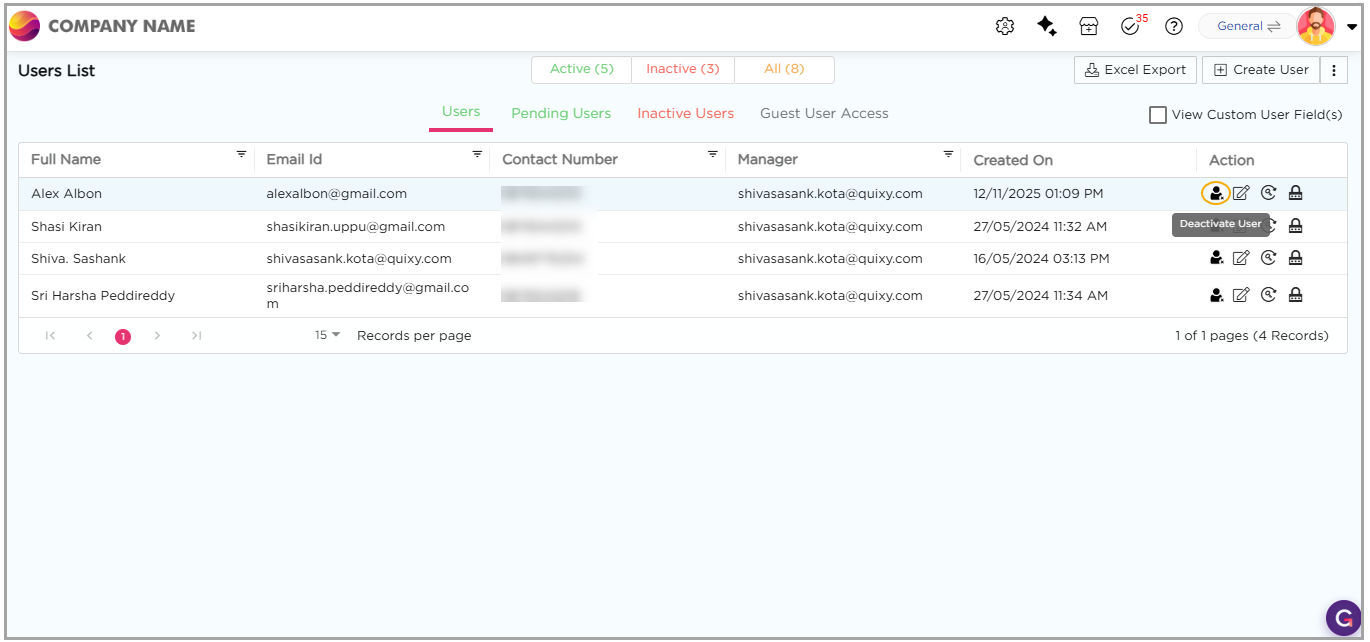Open the three-dot more options menu

(x=1334, y=70)
